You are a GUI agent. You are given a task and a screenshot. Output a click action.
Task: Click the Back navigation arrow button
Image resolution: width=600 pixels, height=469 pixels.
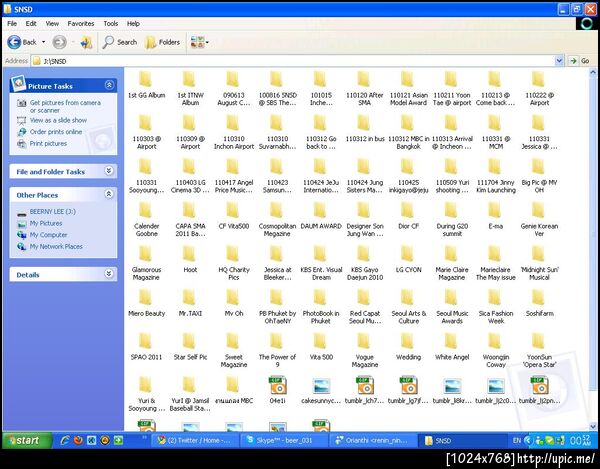coord(16,42)
